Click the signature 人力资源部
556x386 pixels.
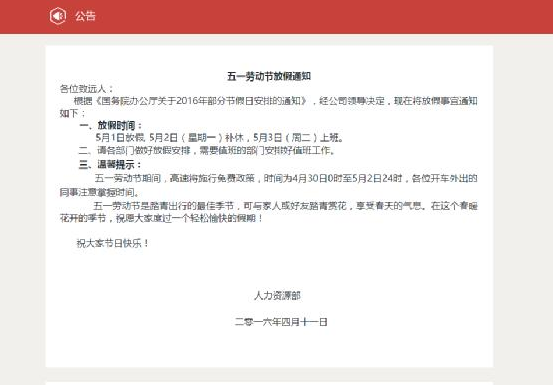[277, 296]
